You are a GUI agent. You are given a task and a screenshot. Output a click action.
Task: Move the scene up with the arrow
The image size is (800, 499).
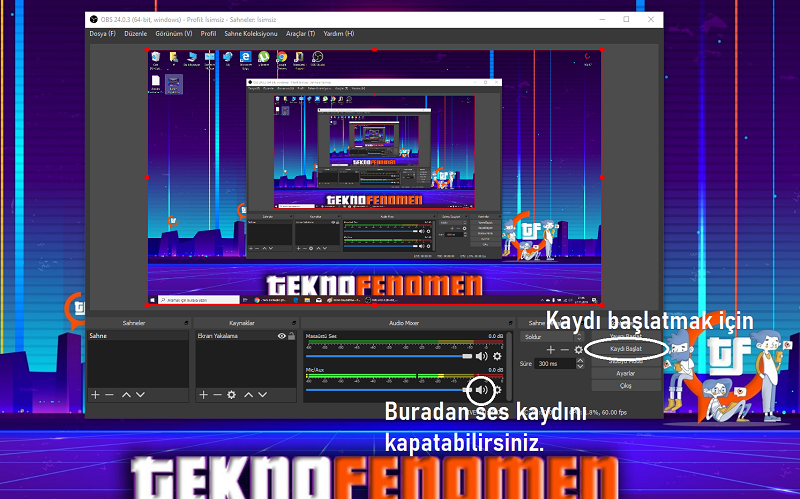pyautogui.click(x=126, y=394)
